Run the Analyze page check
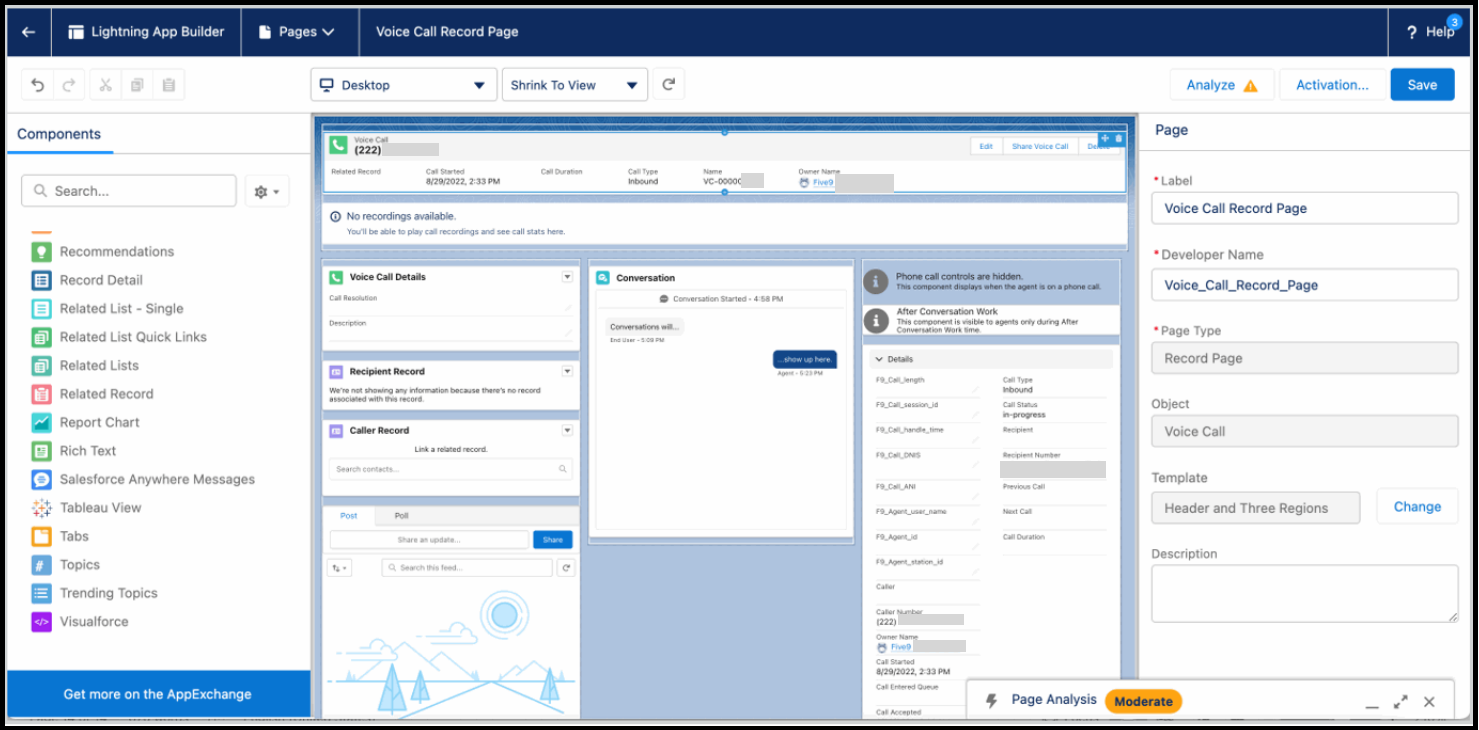This screenshot has width=1479, height=730. point(1222,85)
